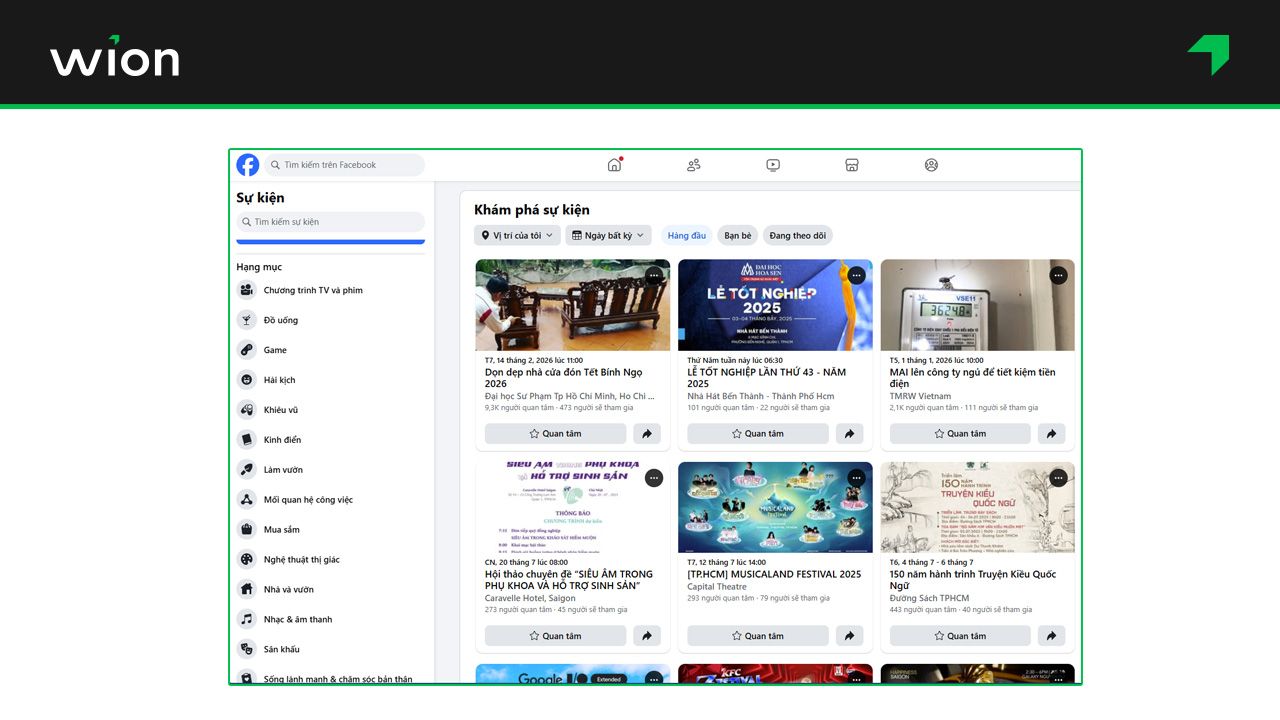Open the Watch video icon in navigation
Image resolution: width=1280 pixels, height=720 pixels.
click(773, 165)
